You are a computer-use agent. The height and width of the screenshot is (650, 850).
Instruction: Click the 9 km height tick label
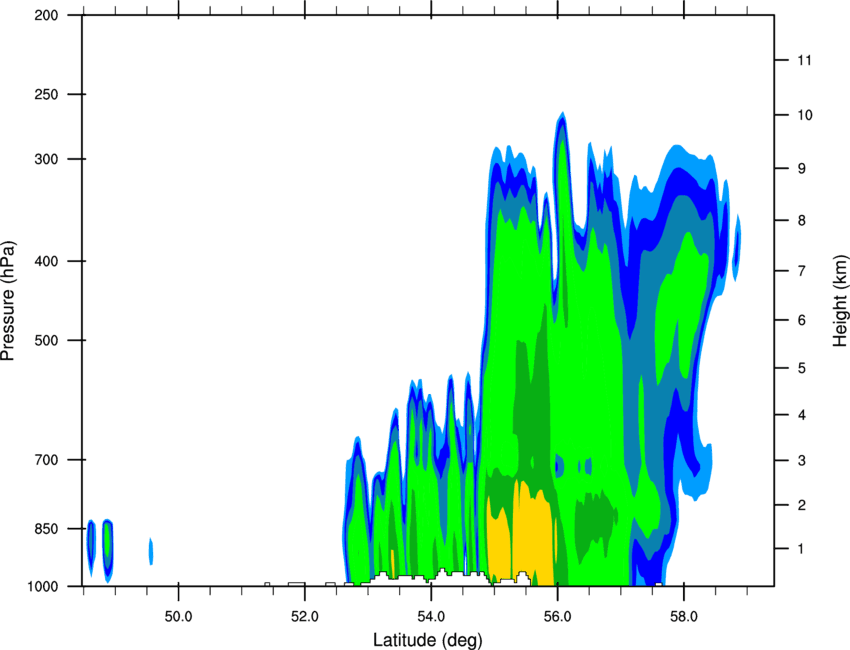(x=802, y=169)
